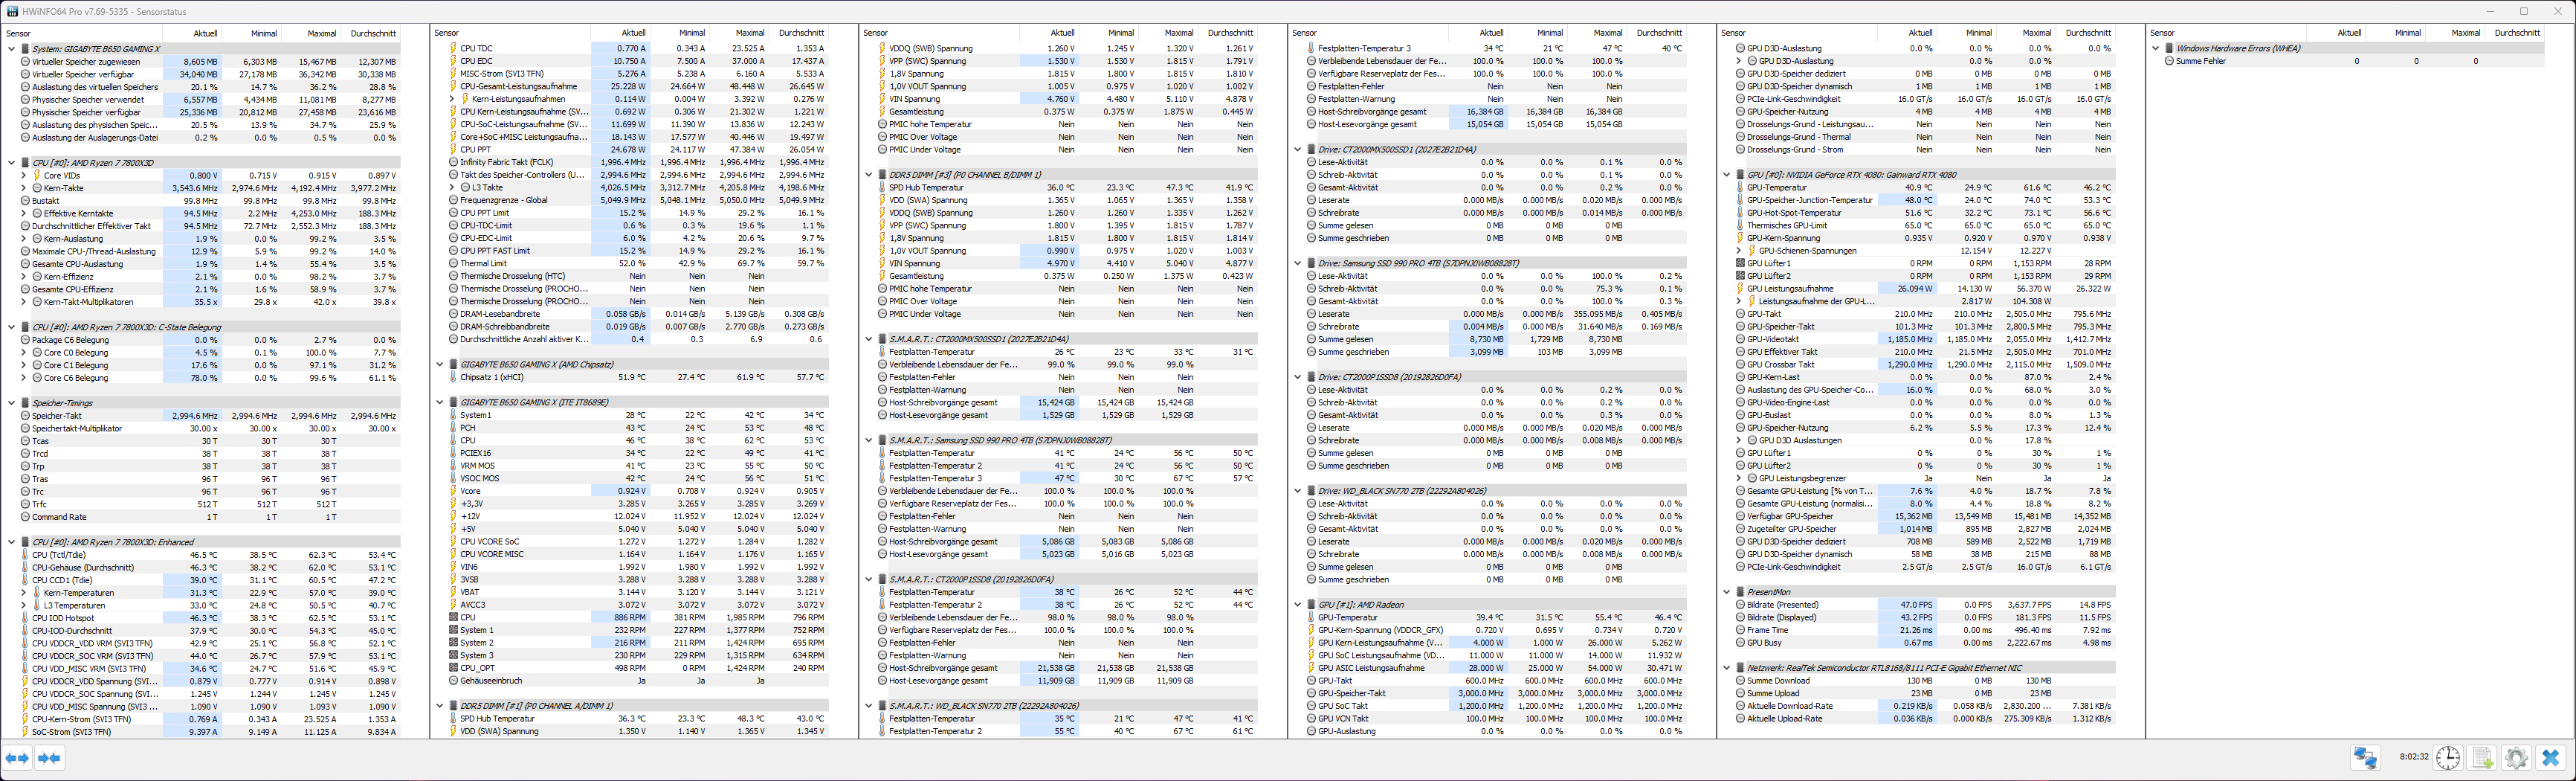2576x781 pixels.
Task: Select the Bildrate (Presented) row
Action: (x=1925, y=605)
